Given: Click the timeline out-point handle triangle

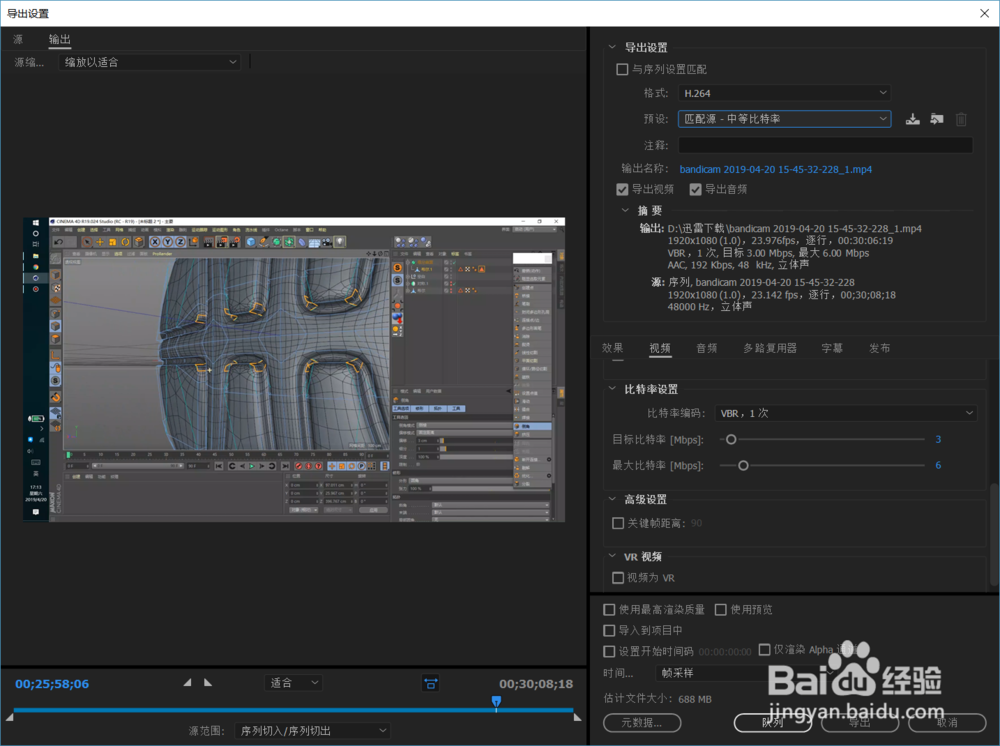Looking at the screenshot, I should click(577, 717).
